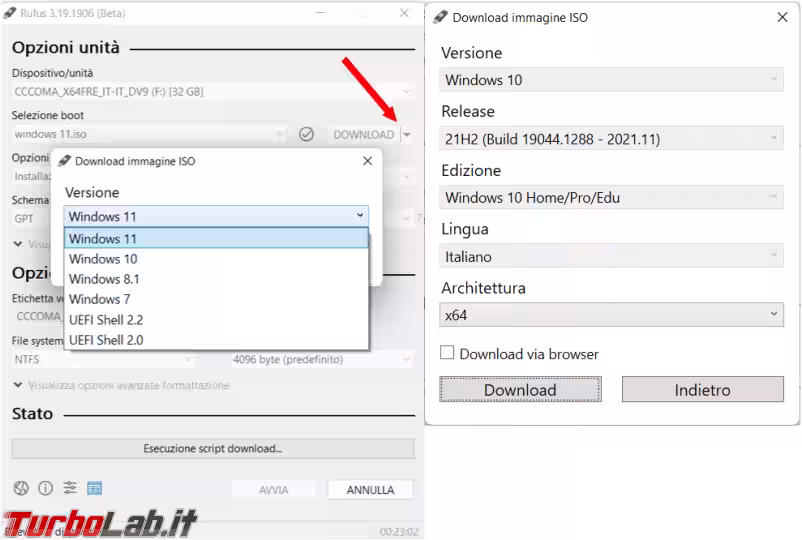
Task: Select Windows 10 in the version list
Action: tap(216, 259)
